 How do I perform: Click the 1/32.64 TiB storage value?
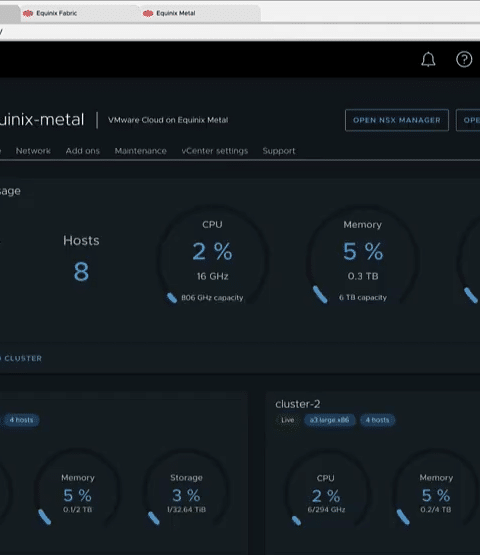[x=187, y=510]
